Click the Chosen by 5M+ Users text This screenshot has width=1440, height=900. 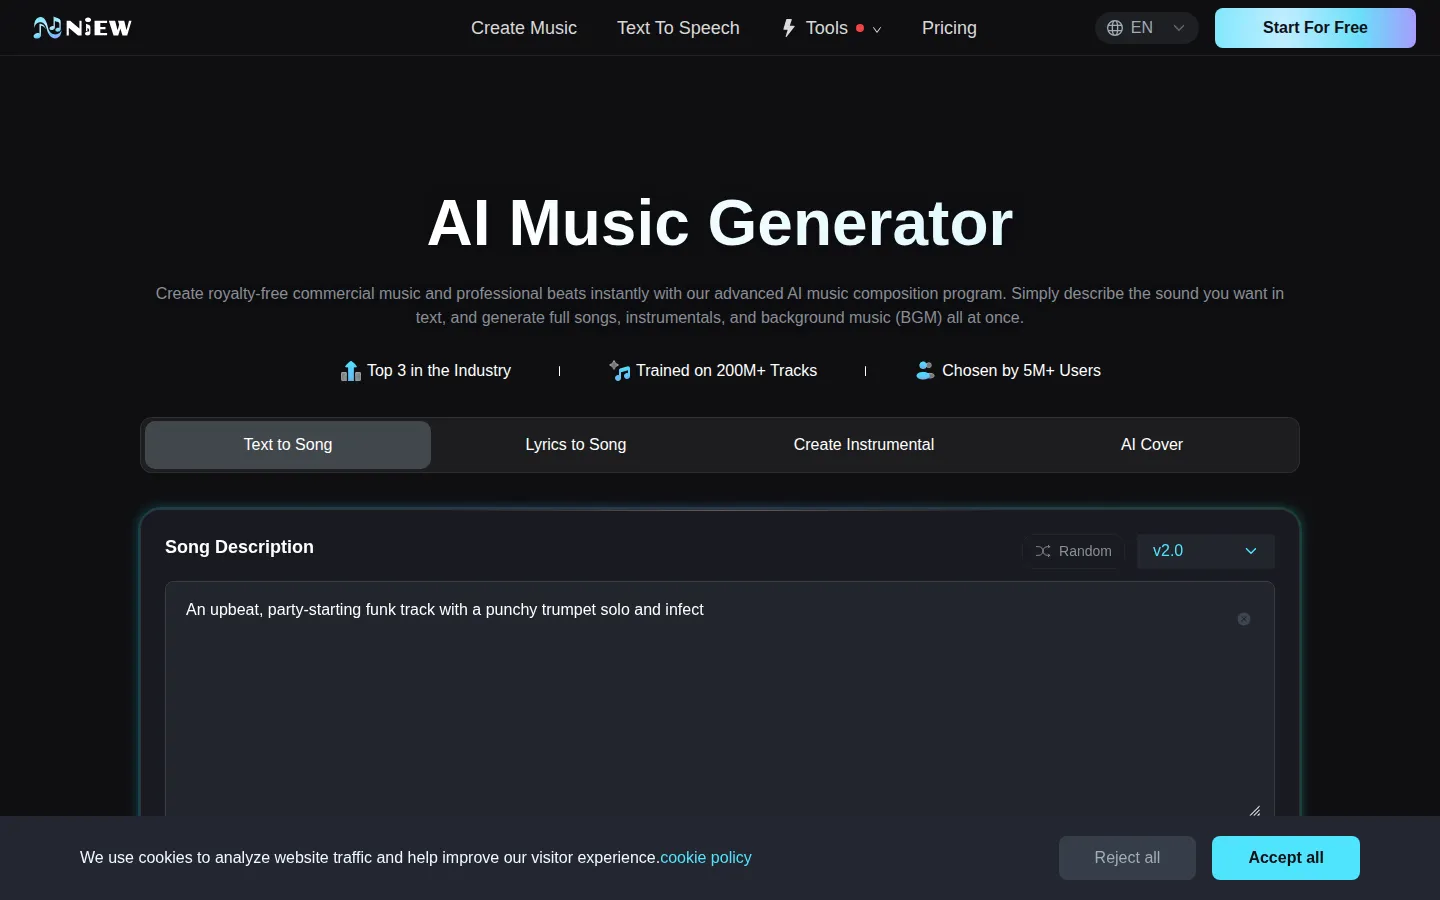[1021, 371]
